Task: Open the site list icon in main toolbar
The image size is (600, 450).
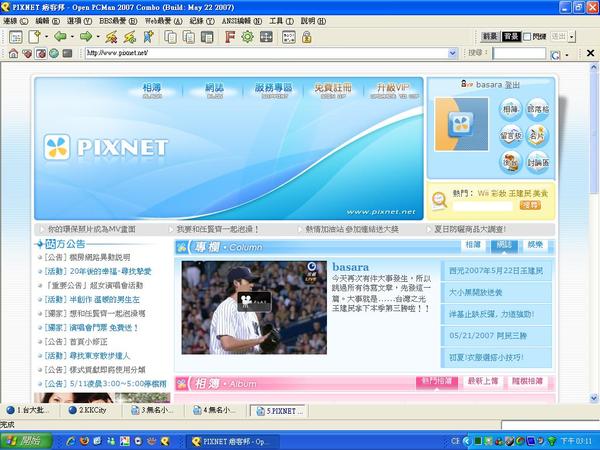Action: pos(15,37)
